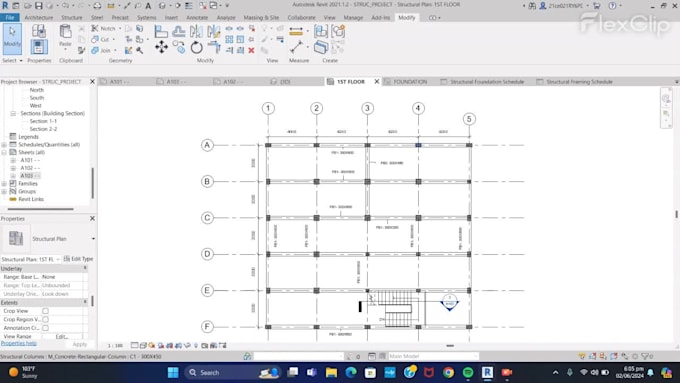This screenshot has height=383, width=680.
Task: Open the Type Properties icon
Action: 39,31
